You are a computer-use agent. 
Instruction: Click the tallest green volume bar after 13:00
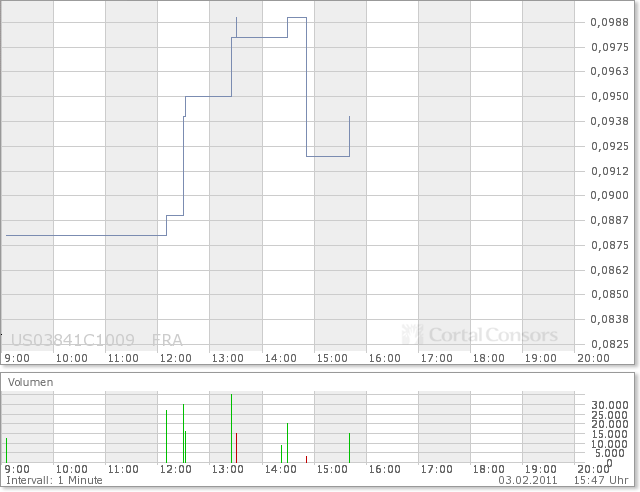pyautogui.click(x=231, y=428)
